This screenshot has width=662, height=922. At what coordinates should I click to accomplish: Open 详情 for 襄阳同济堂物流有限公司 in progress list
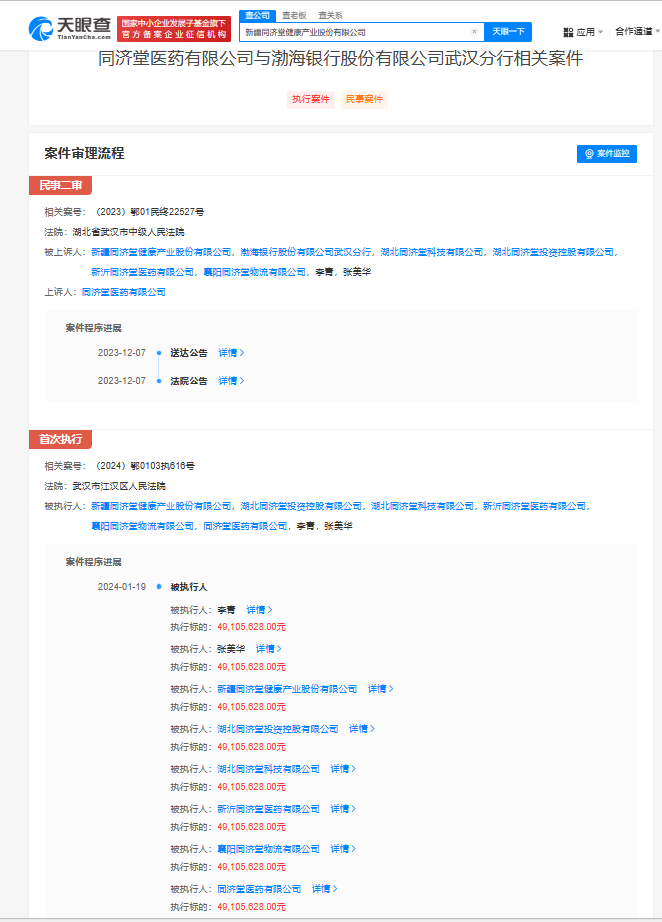click(x=343, y=848)
